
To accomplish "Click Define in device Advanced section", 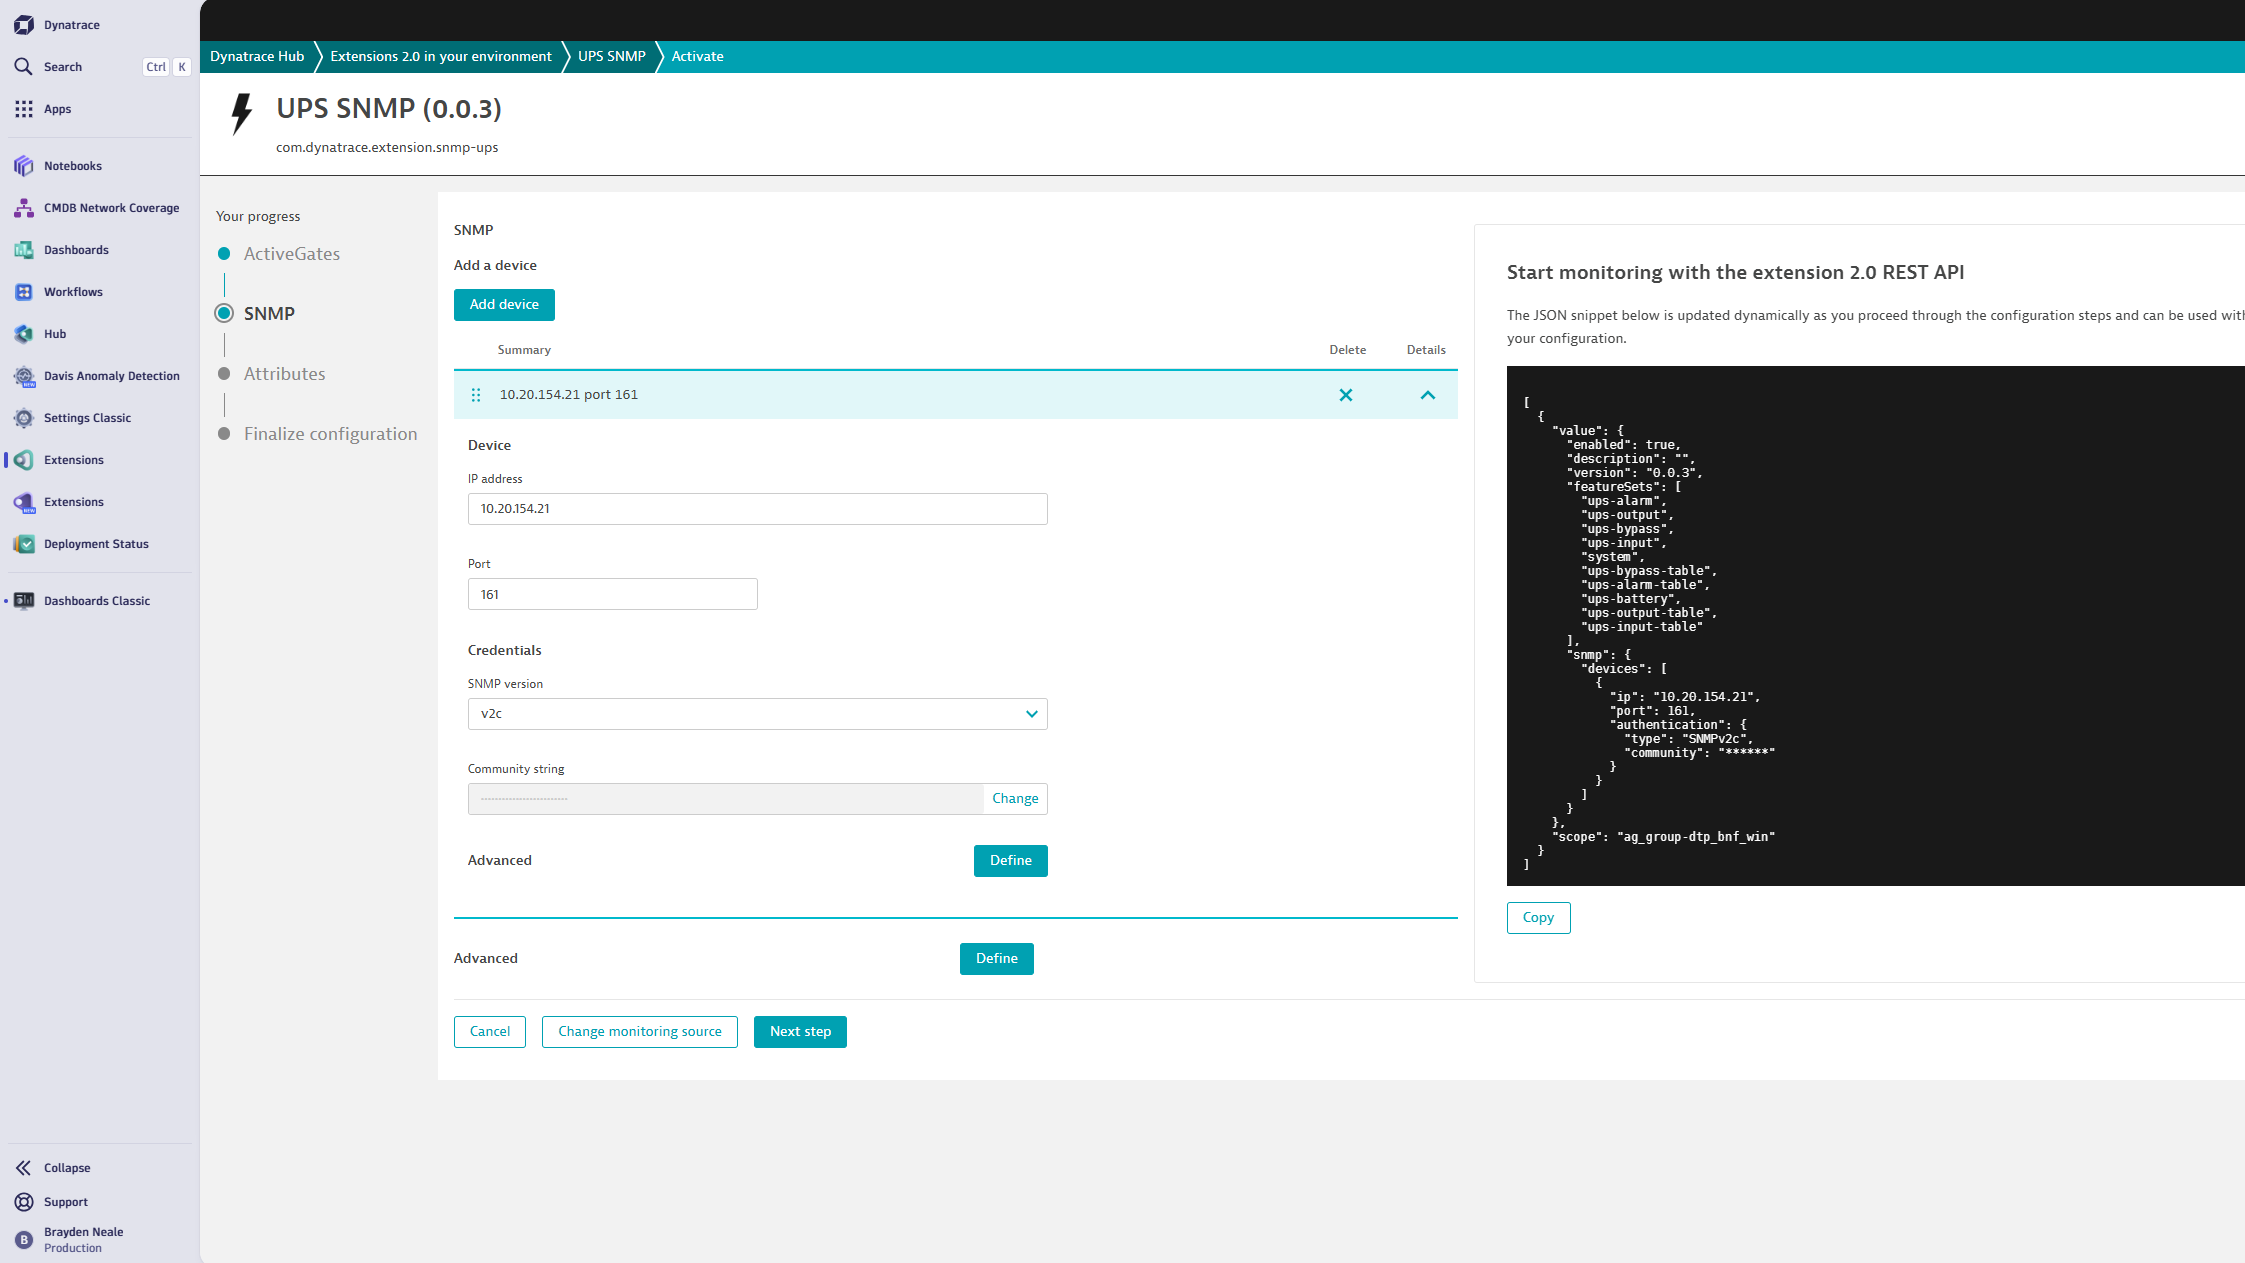I will coord(1010,861).
